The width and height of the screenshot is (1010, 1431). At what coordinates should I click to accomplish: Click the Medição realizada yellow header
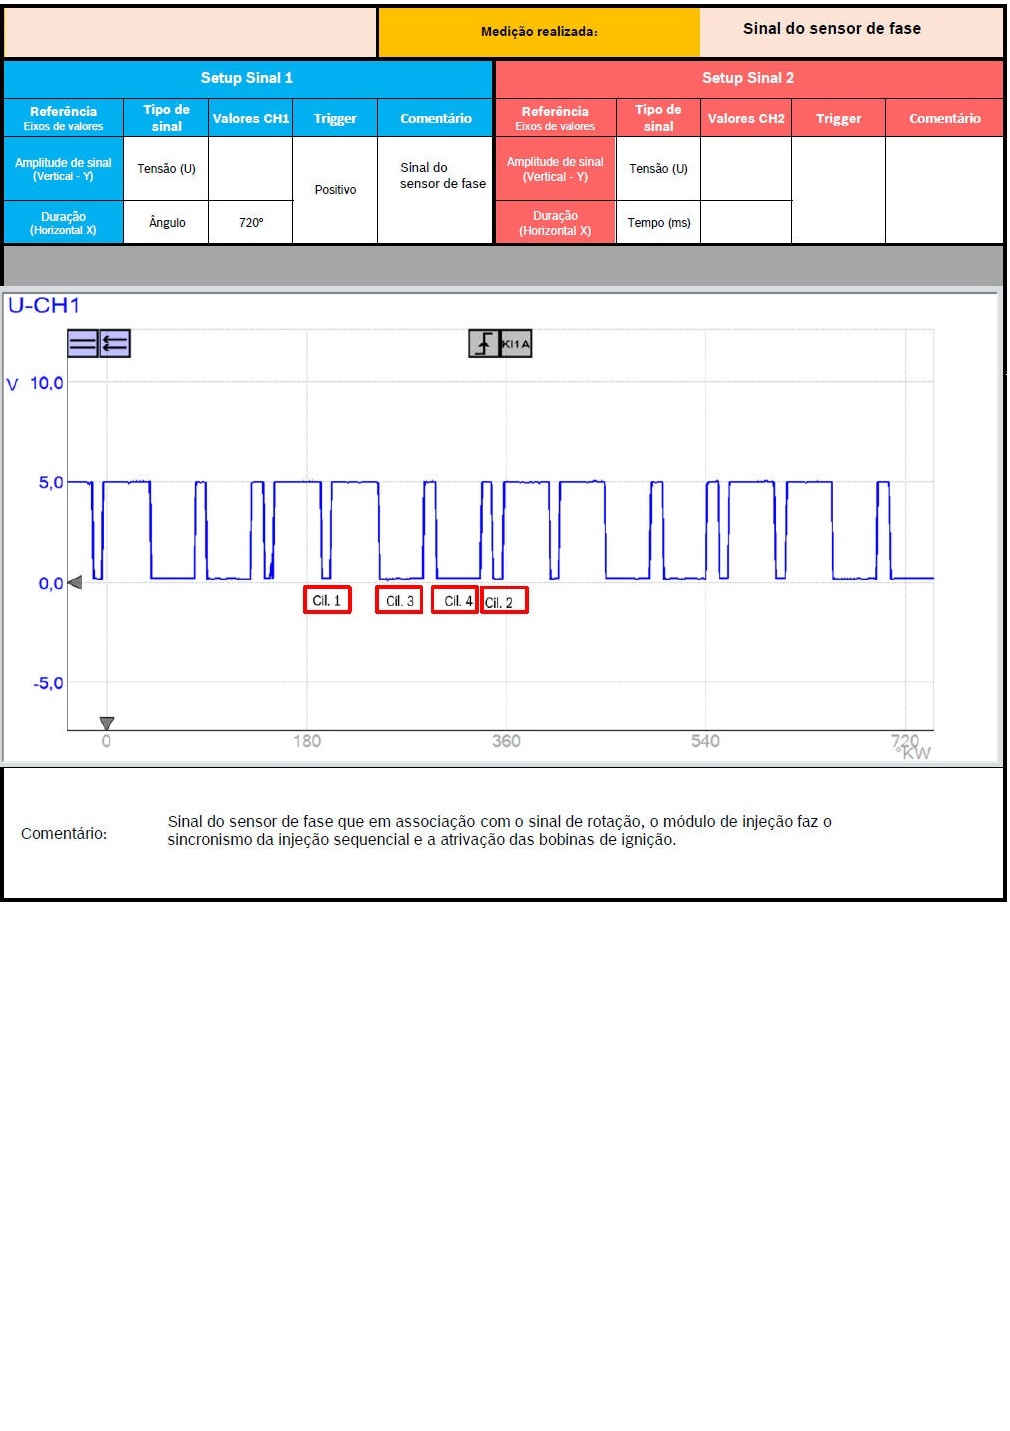coord(539,32)
